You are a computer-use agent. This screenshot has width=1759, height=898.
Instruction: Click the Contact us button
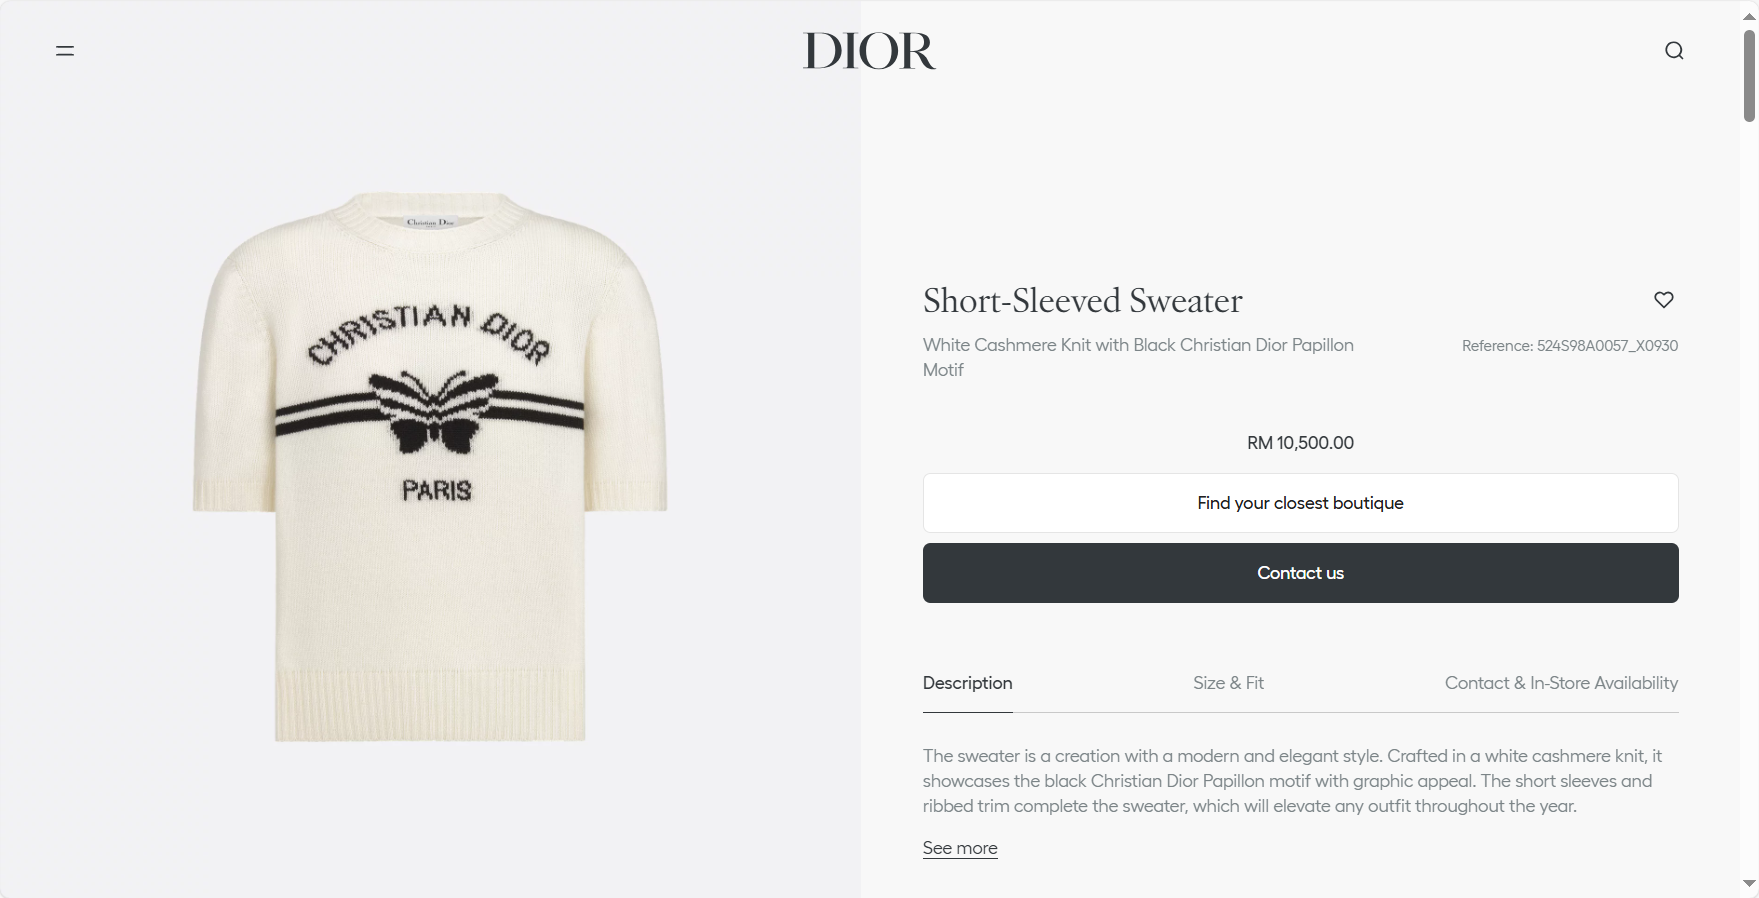coord(1300,573)
